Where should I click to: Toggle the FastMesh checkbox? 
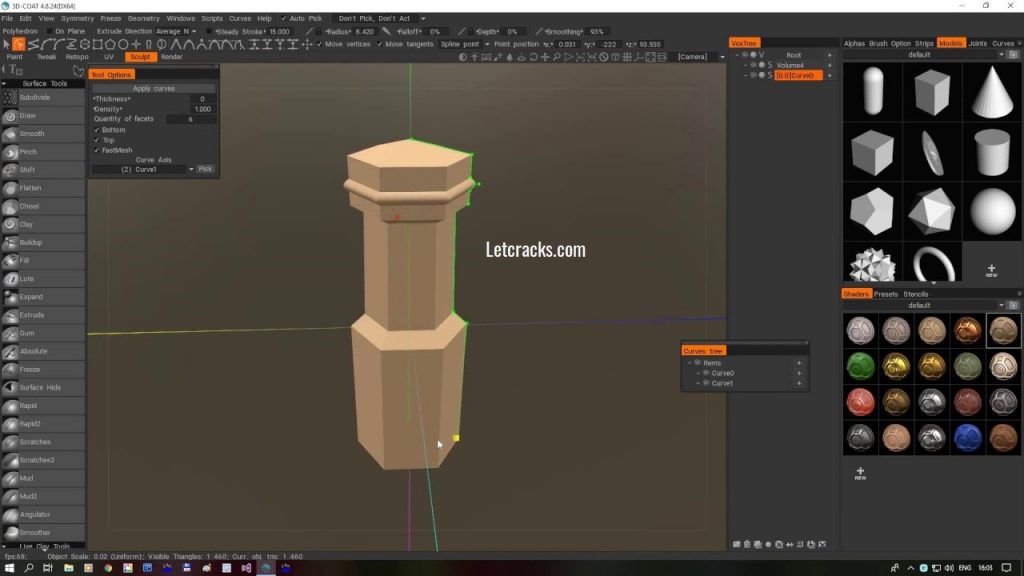(x=97, y=150)
